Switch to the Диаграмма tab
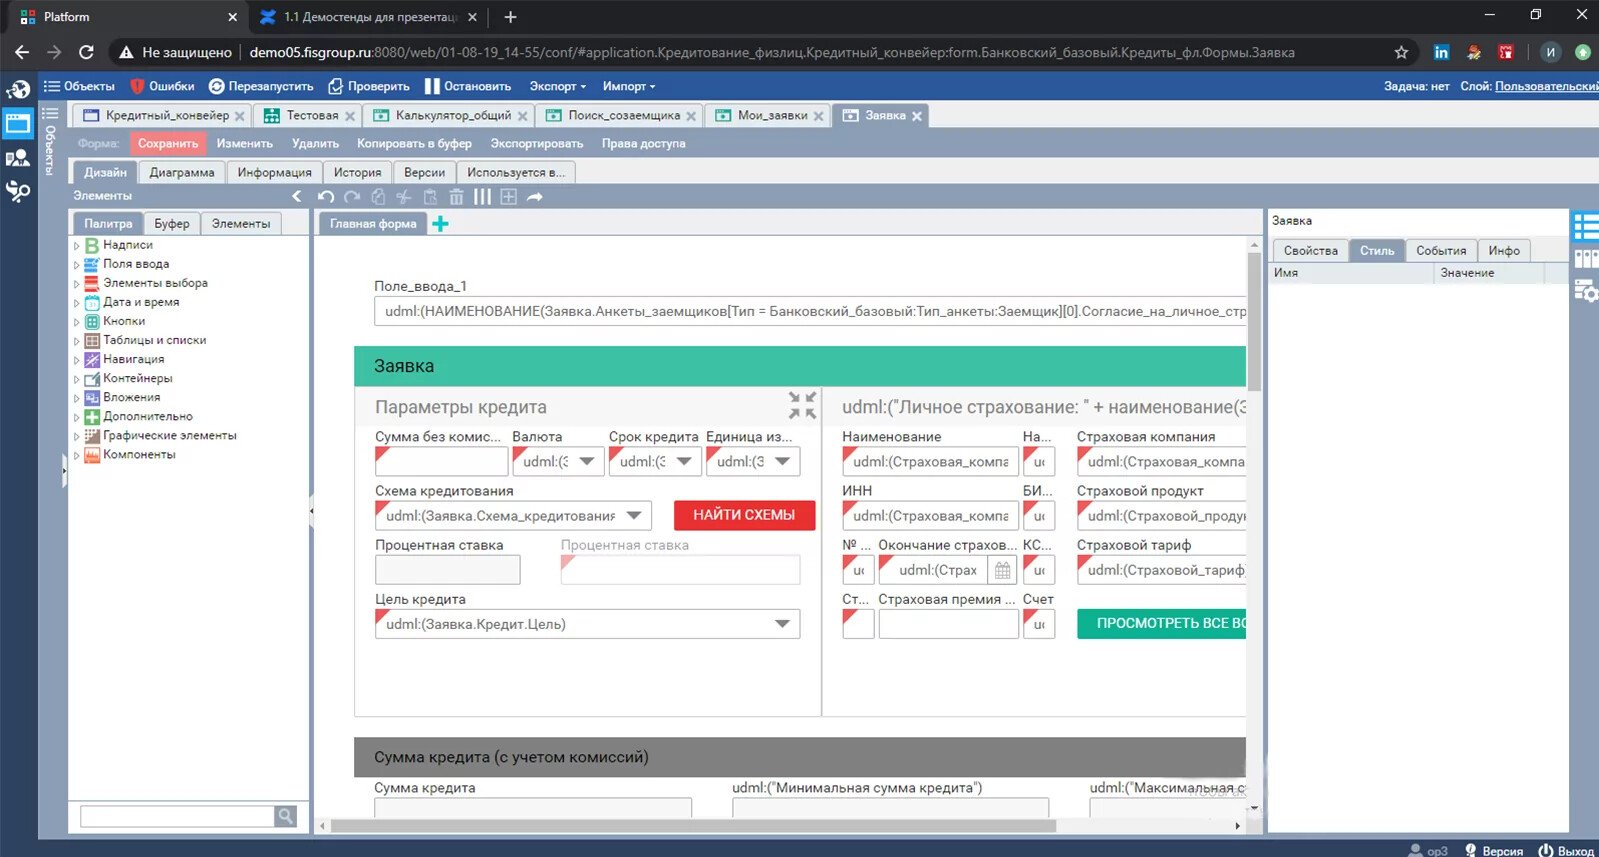Screen dimensions: 1599x857 [182, 172]
